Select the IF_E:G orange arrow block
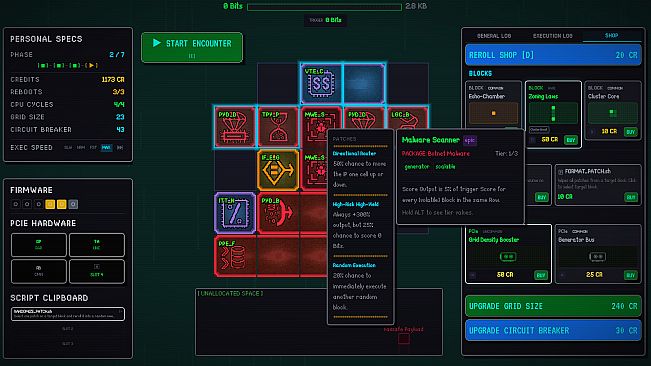651x366 pixels. tap(278, 170)
